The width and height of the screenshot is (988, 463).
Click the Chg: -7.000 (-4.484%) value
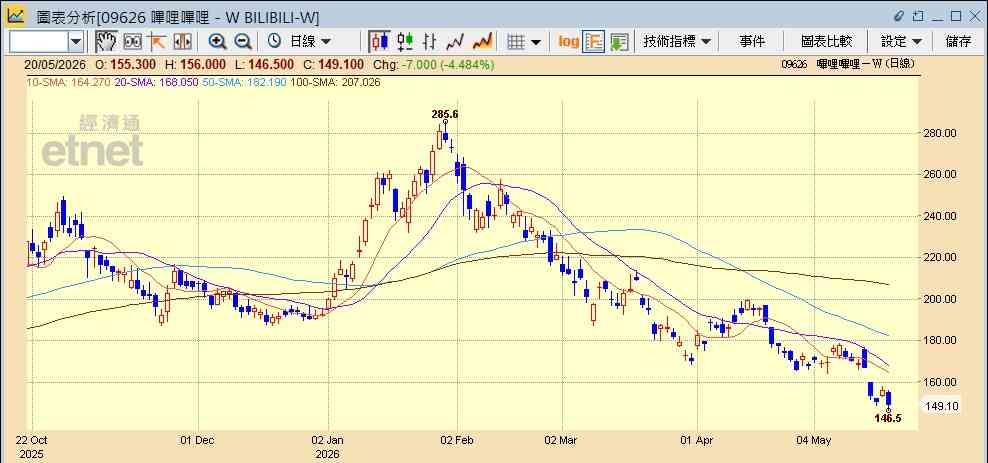point(434,64)
